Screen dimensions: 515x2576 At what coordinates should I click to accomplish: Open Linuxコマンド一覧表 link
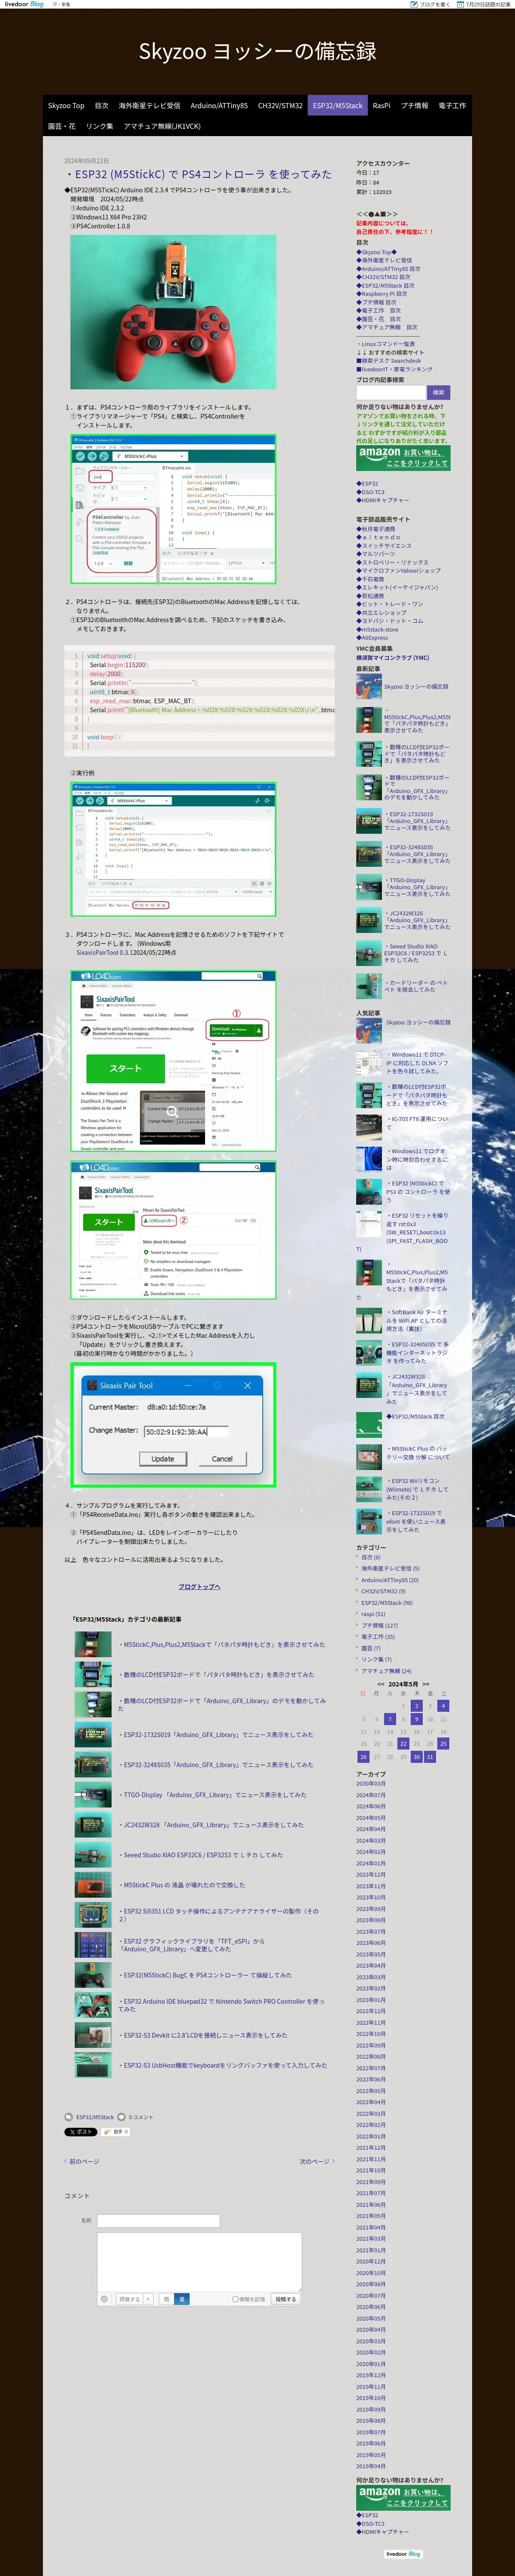click(386, 344)
